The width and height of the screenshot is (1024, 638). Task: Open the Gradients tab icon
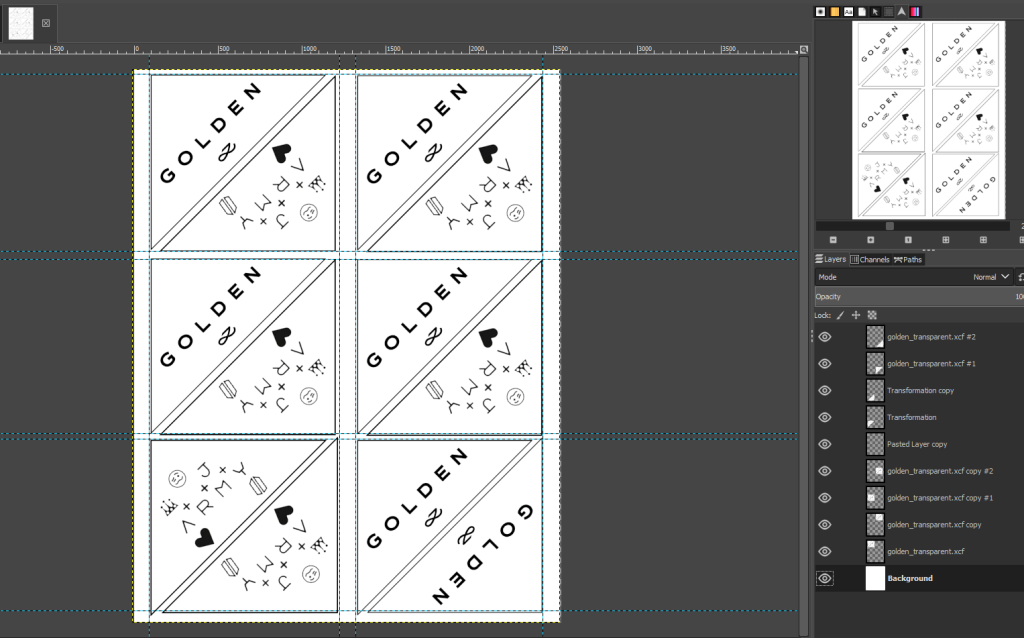(x=914, y=11)
